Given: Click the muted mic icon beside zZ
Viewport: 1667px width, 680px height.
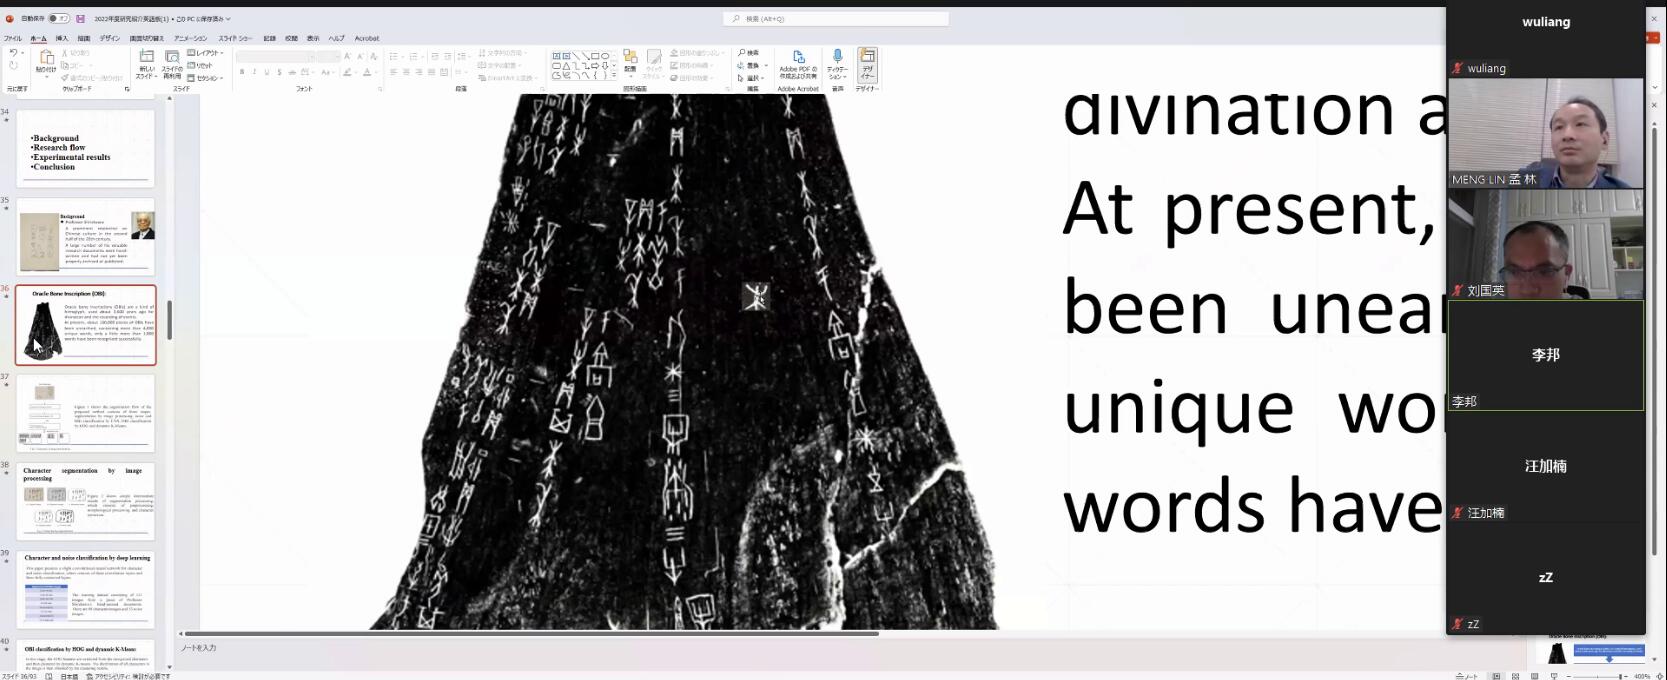Looking at the screenshot, I should coord(1458,624).
